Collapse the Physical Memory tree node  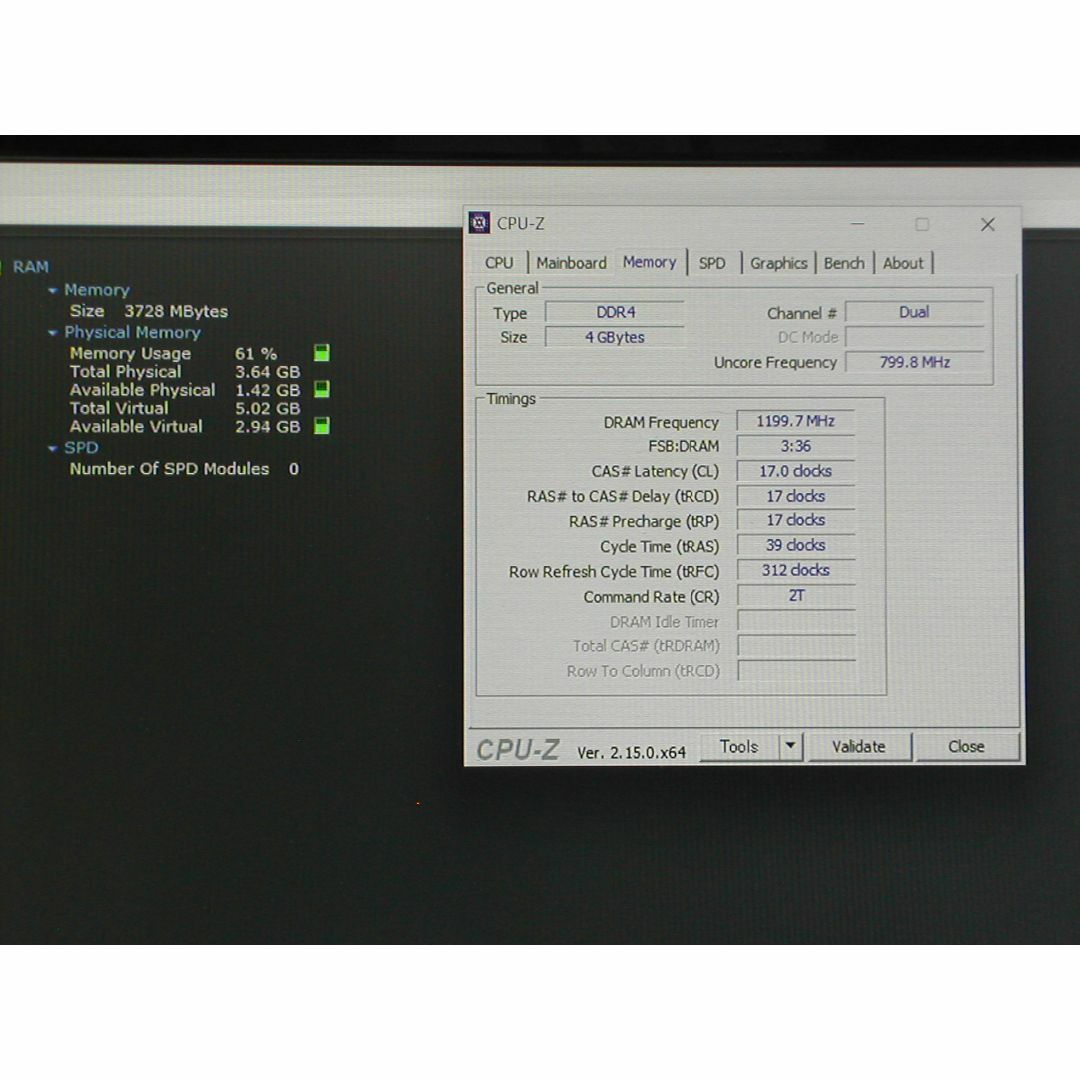[x=52, y=333]
